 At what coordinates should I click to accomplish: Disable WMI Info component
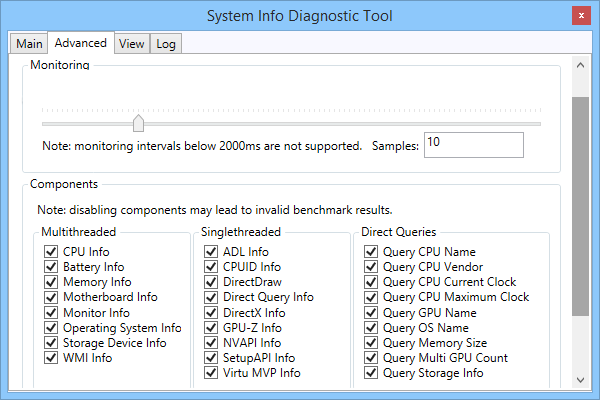click(x=51, y=358)
